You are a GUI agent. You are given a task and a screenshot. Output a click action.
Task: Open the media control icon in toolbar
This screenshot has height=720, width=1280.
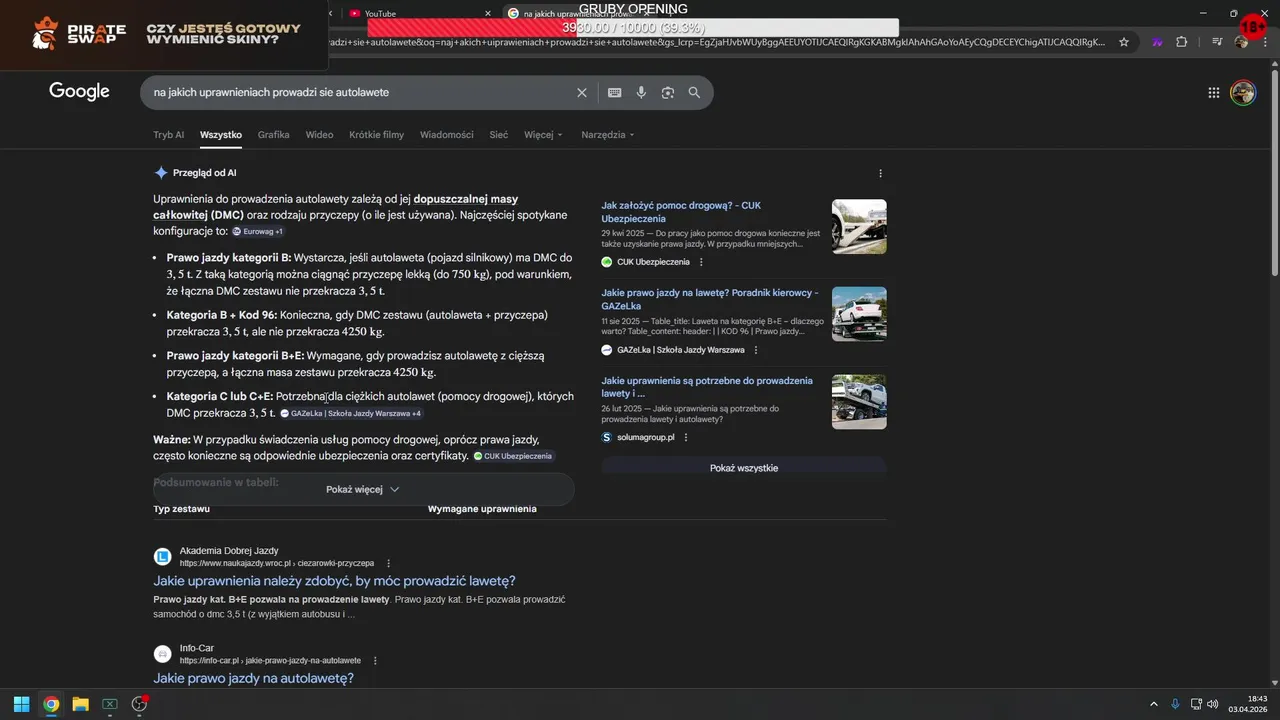coord(1216,42)
